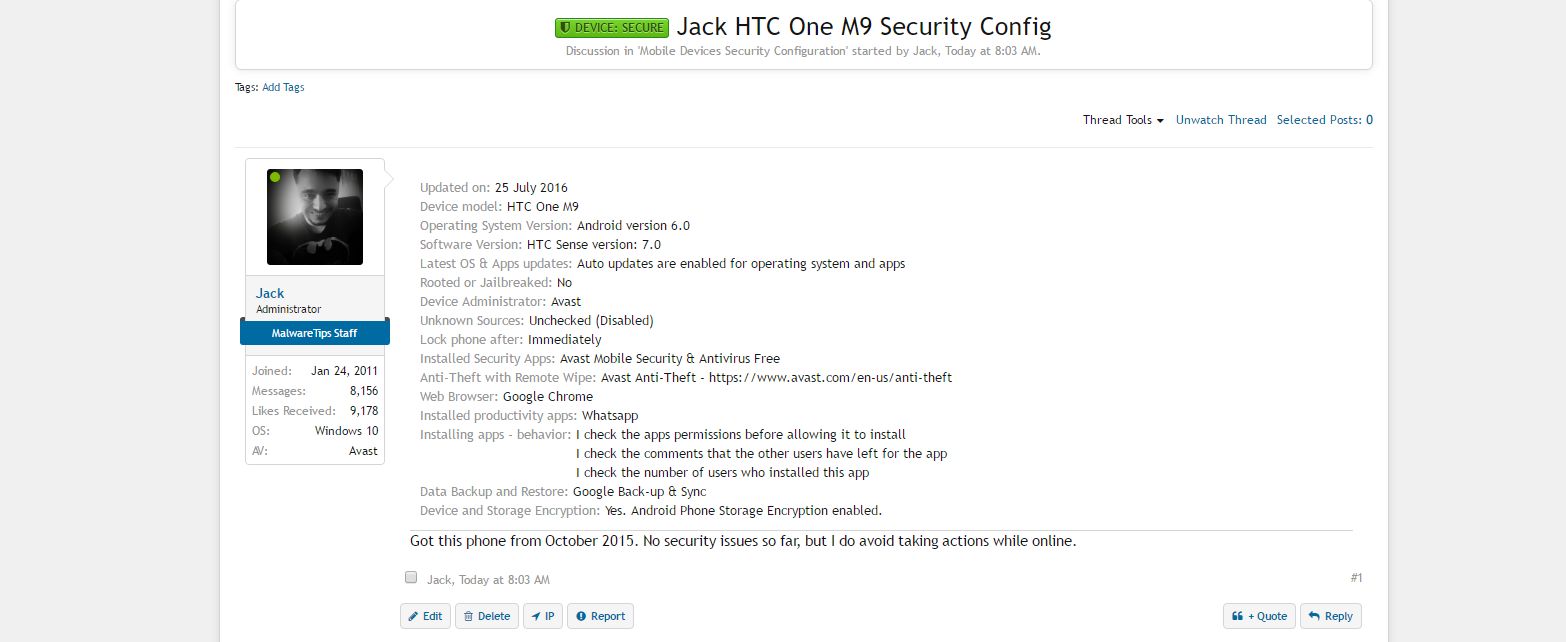
Task: Click the Report post button
Action: click(x=600, y=616)
